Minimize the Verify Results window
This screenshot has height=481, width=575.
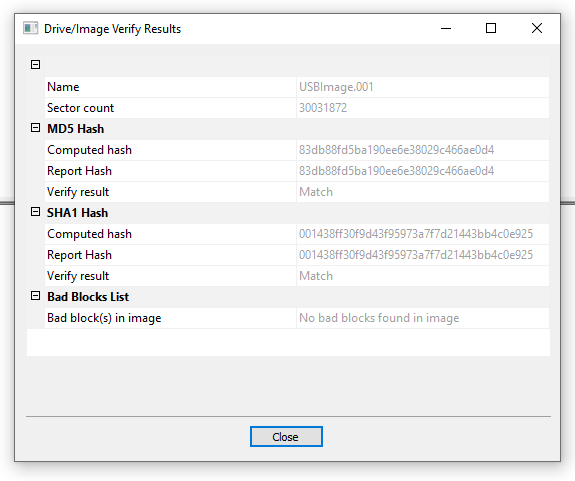tap(446, 28)
